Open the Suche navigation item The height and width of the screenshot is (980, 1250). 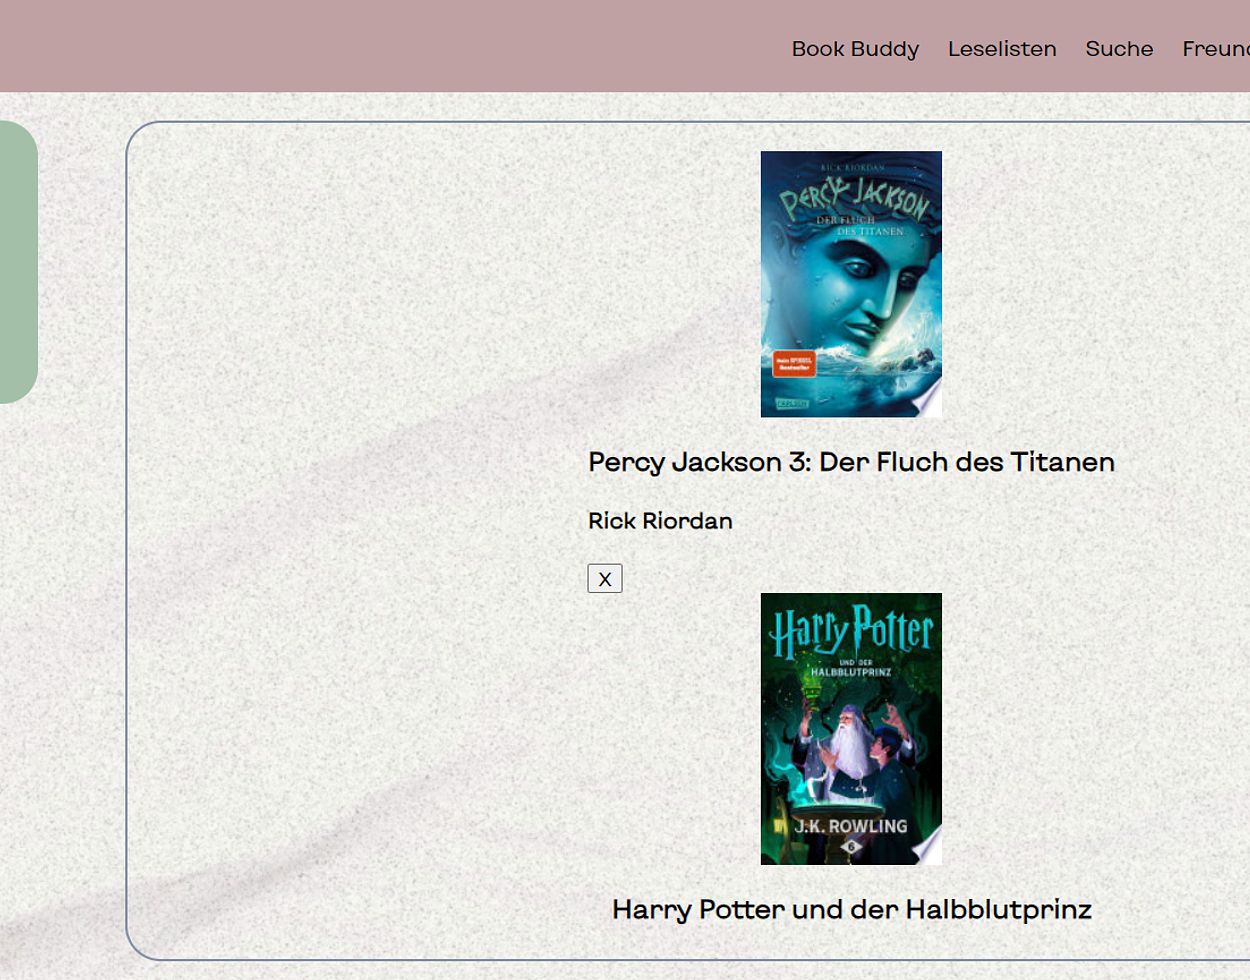tap(1119, 49)
